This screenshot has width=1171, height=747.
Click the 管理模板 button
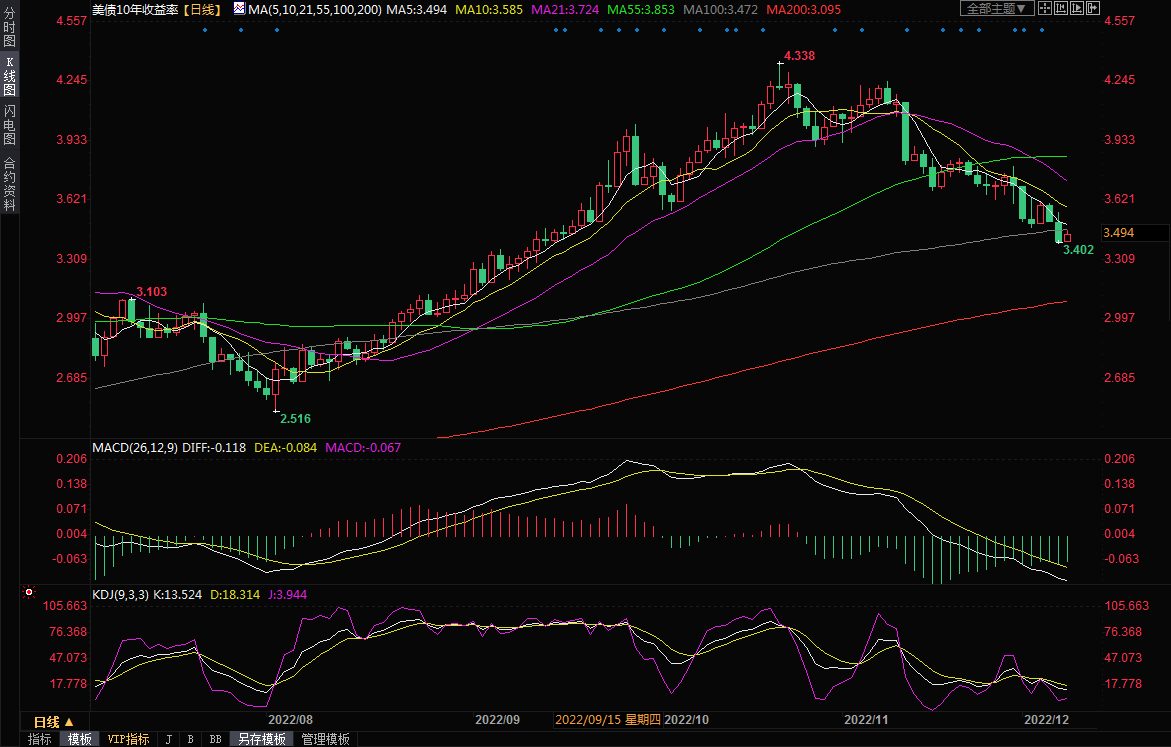(326, 740)
